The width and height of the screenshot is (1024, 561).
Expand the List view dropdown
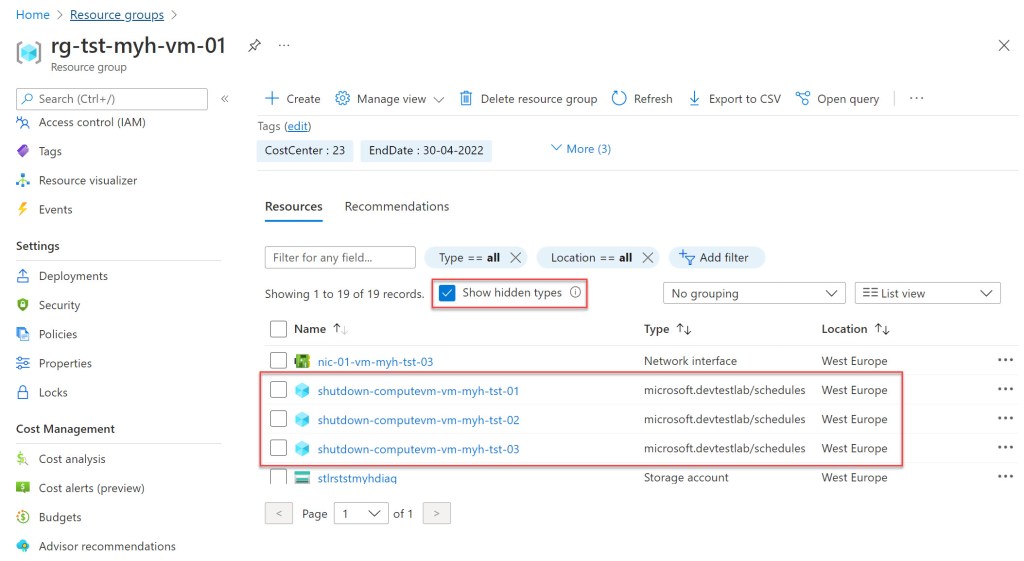pos(927,293)
